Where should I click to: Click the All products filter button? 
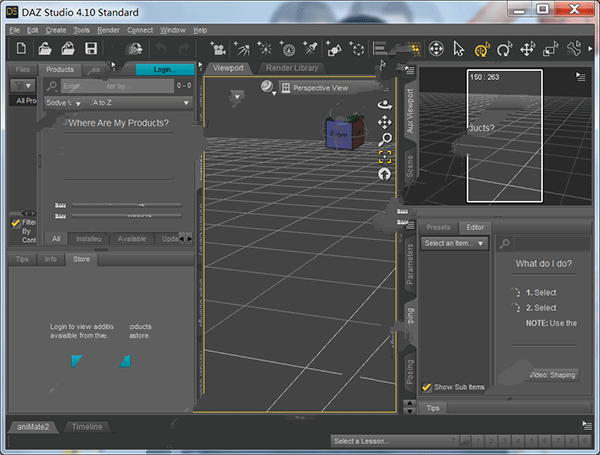coord(56,239)
